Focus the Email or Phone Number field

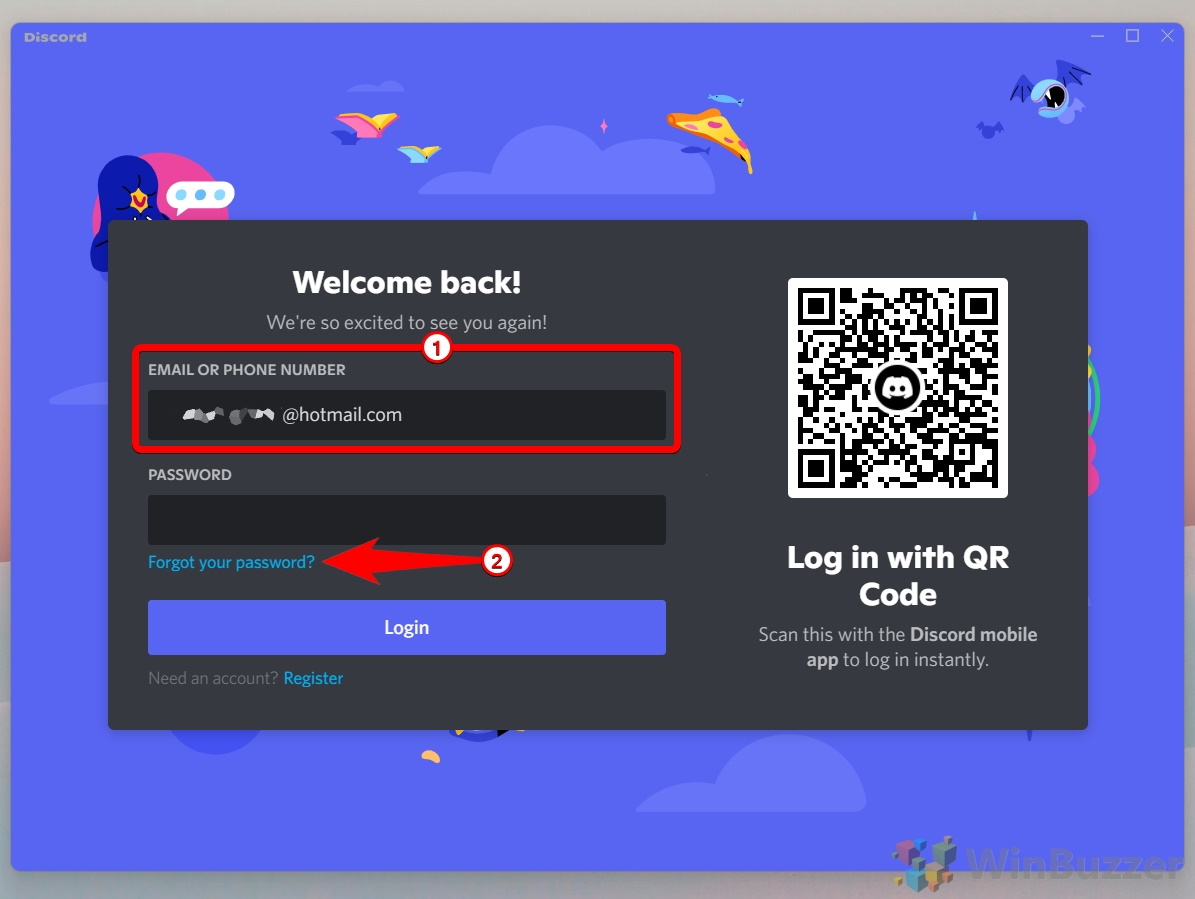point(406,415)
